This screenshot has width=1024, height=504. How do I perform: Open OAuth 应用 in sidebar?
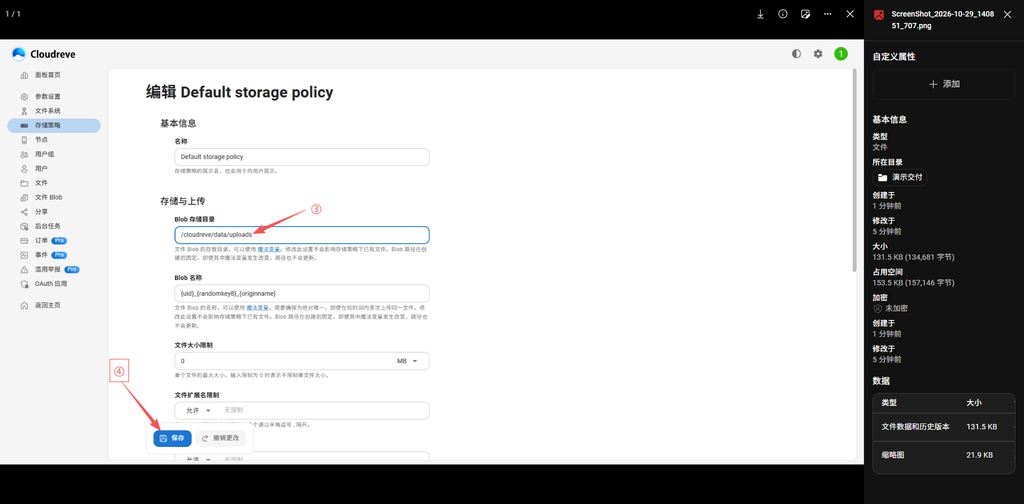pyautogui.click(x=54, y=284)
